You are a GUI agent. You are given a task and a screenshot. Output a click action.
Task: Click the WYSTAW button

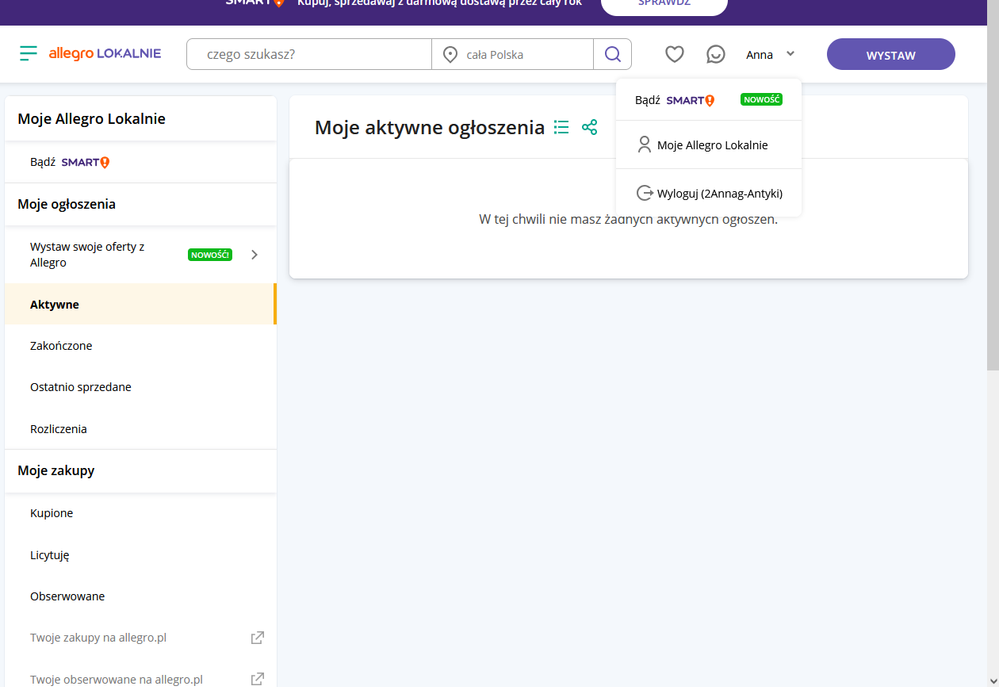click(x=891, y=54)
